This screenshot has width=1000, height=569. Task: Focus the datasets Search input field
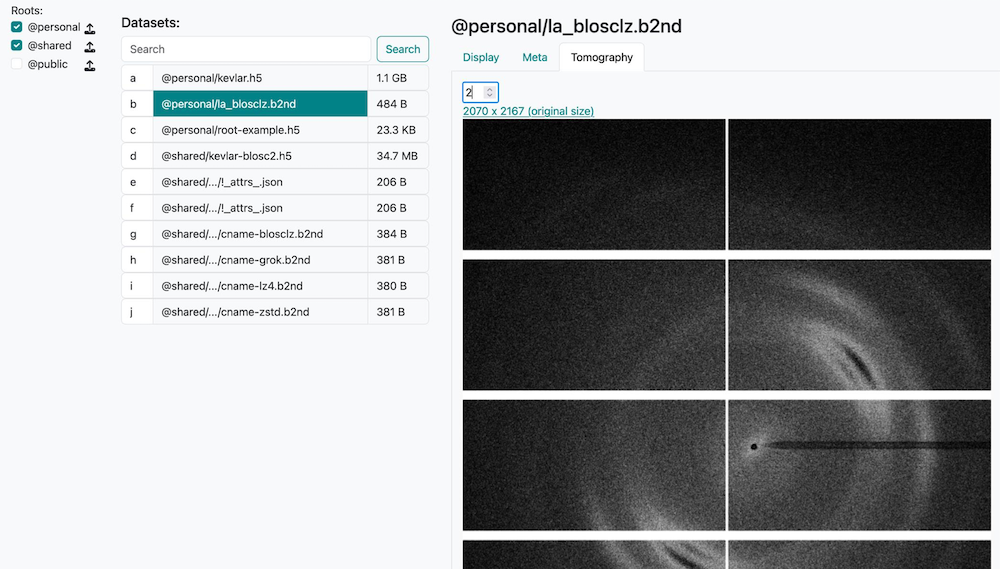(x=246, y=49)
